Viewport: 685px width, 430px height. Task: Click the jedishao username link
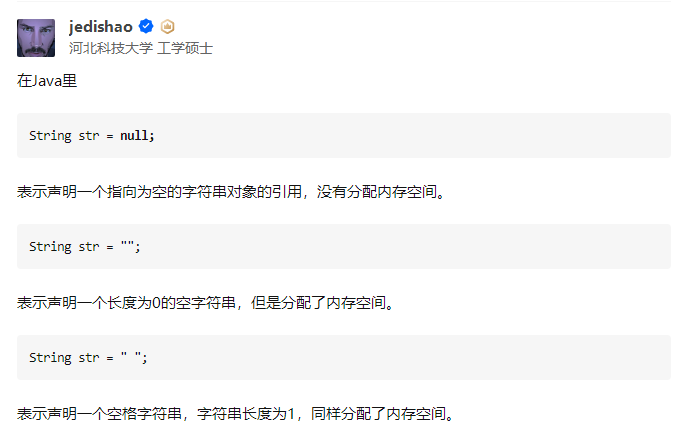tap(100, 27)
